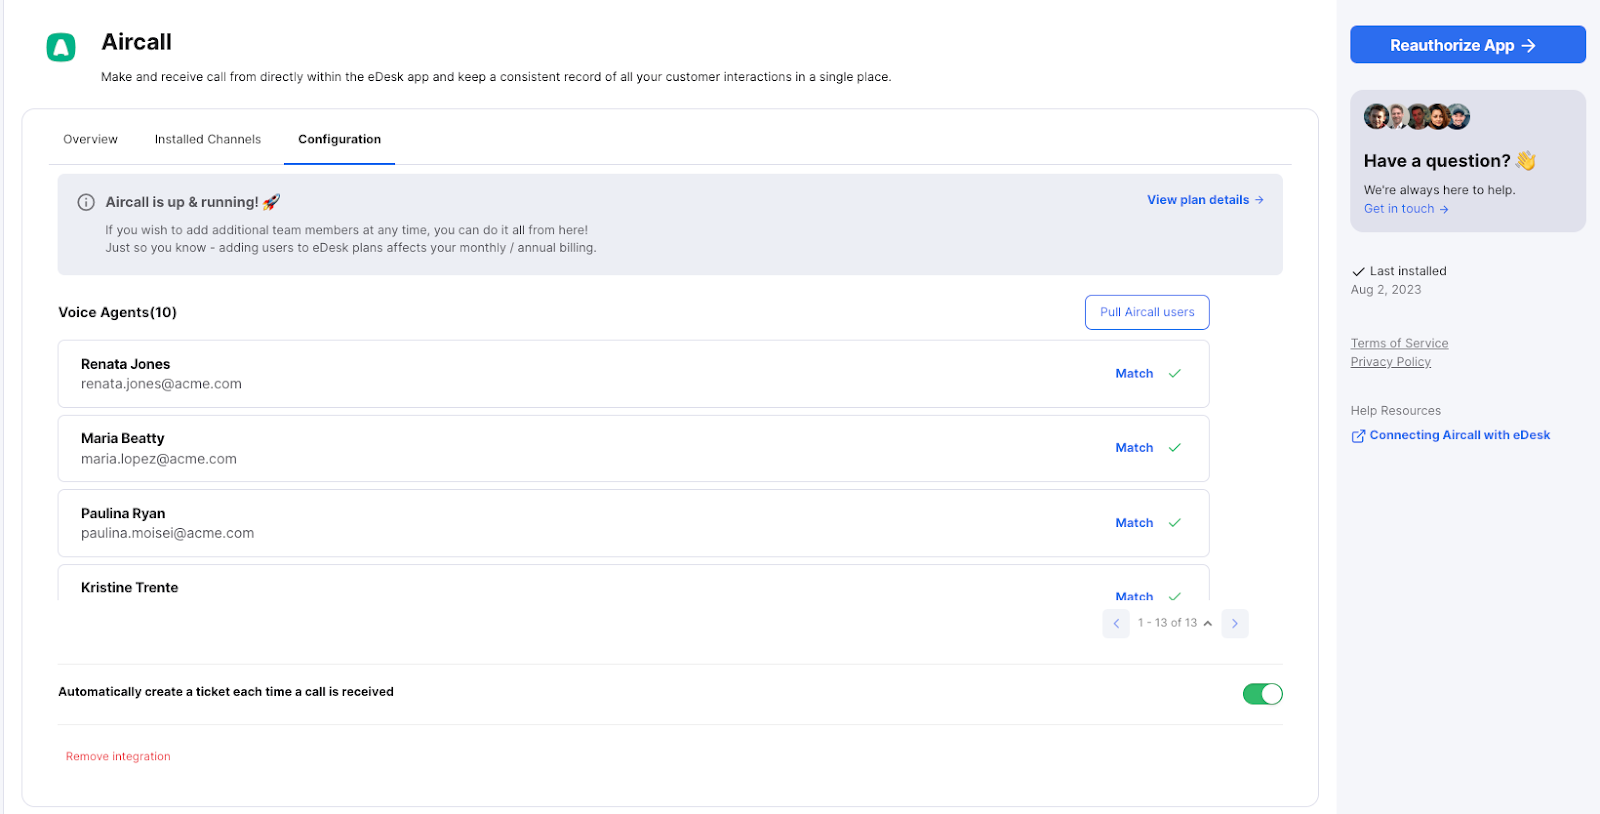The image size is (1600, 814).
Task: Click the renata.jones@acme.com email text
Action: pyautogui.click(x=161, y=384)
